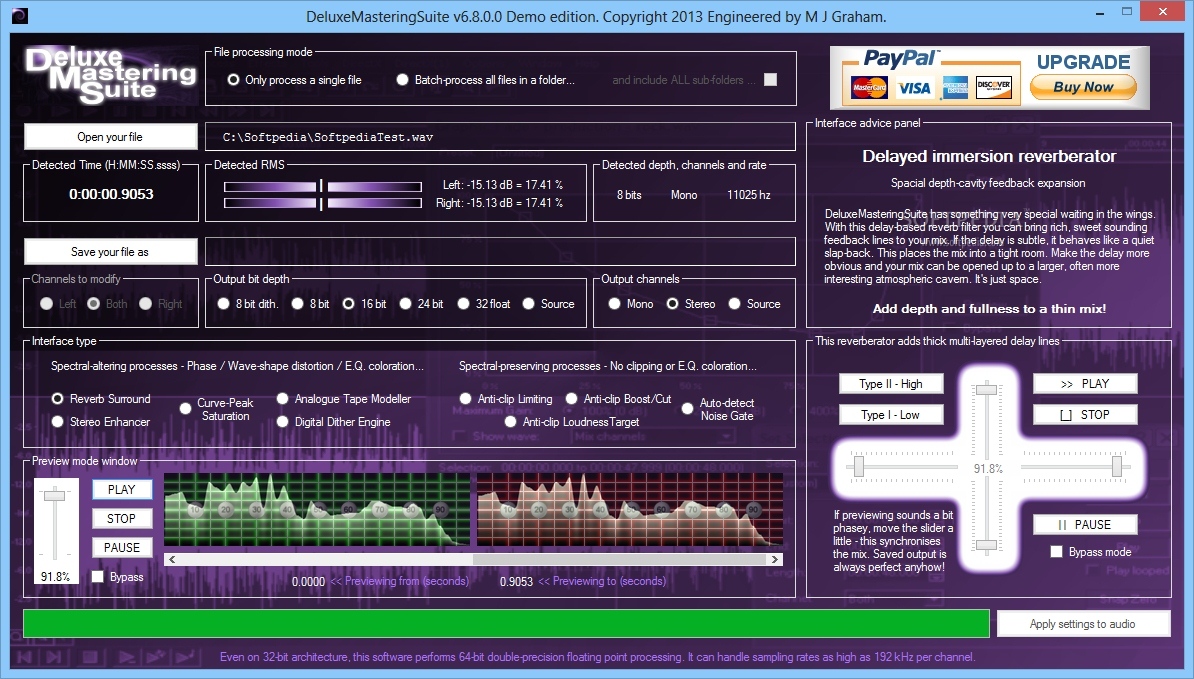Click Previewing from (seconds) link
Image resolution: width=1194 pixels, height=679 pixels.
click(400, 582)
